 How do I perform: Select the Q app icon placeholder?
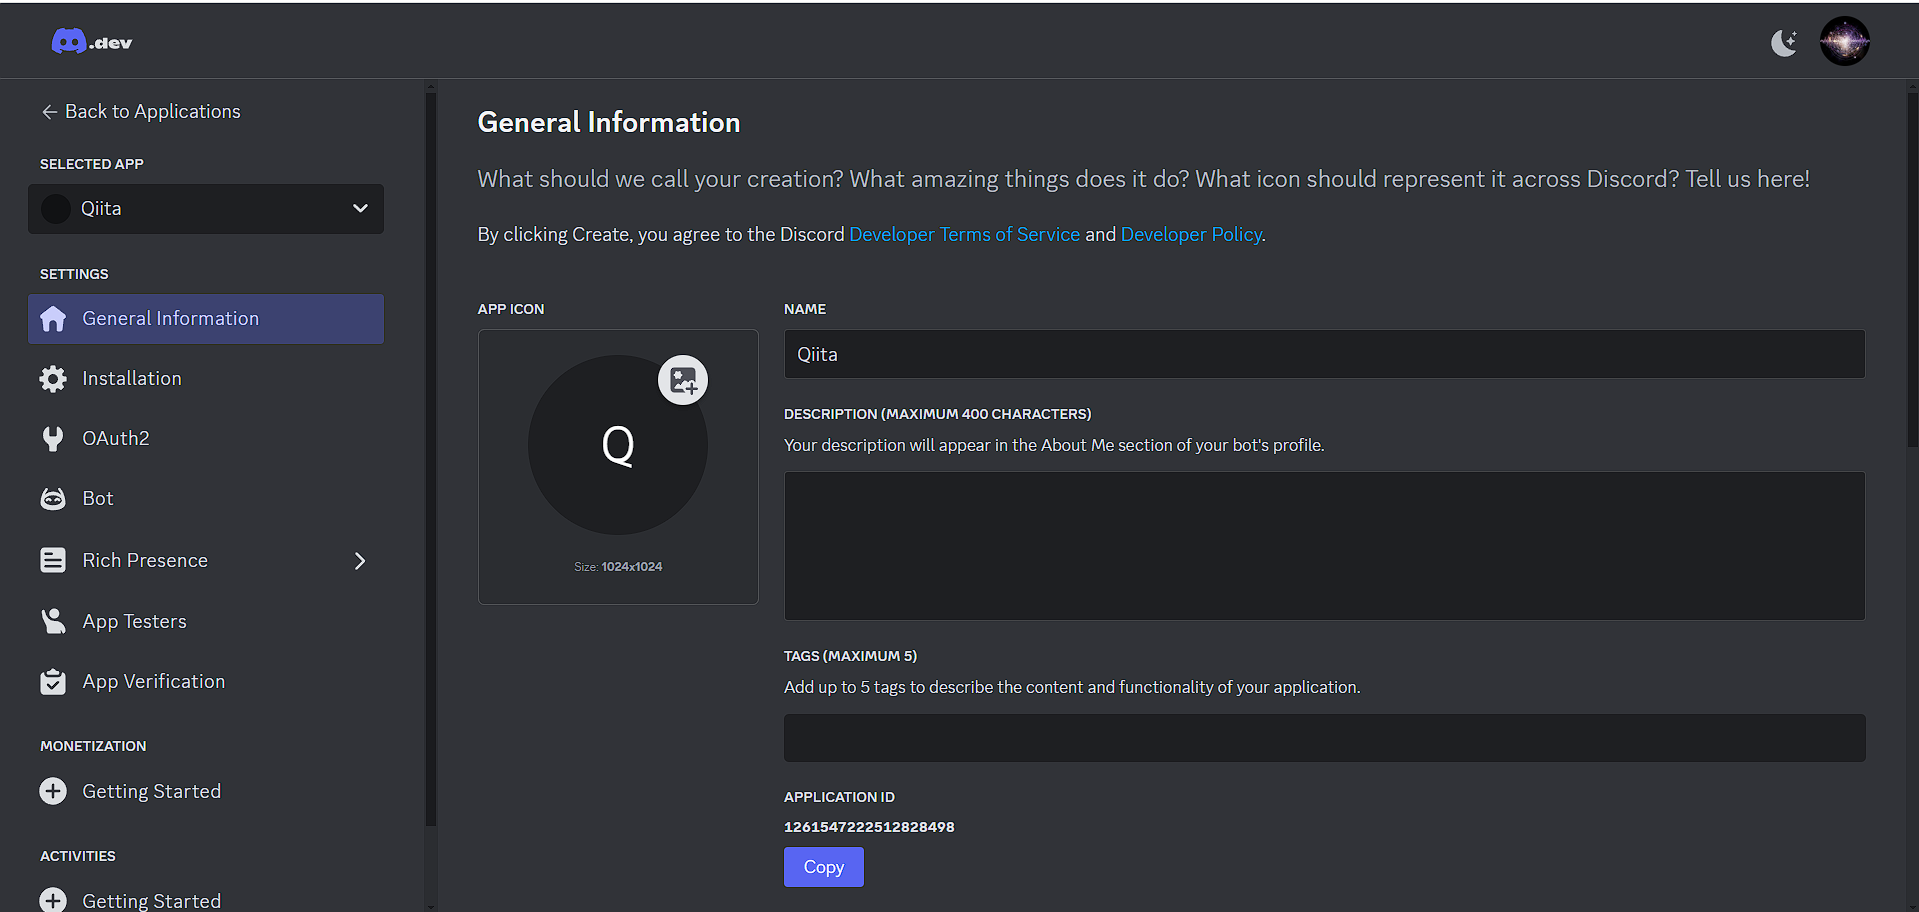pos(618,445)
